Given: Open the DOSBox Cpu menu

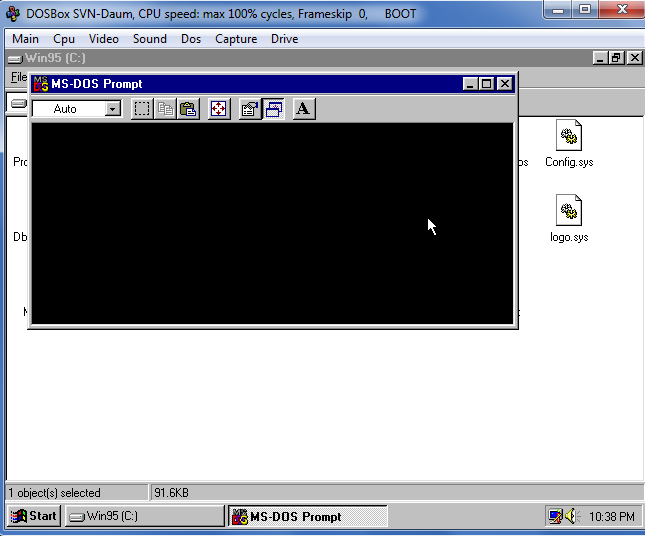Looking at the screenshot, I should pyautogui.click(x=64, y=39).
